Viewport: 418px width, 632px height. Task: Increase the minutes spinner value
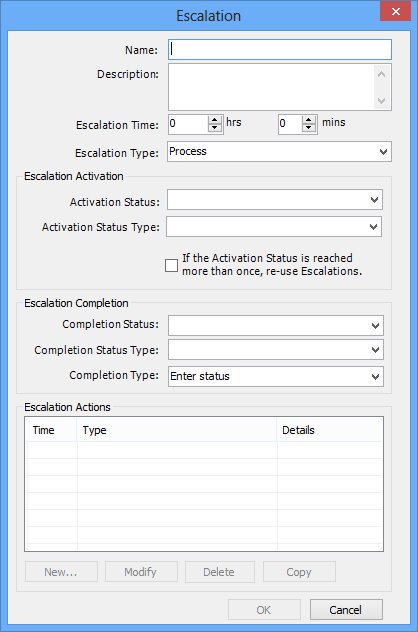pyautogui.click(x=309, y=120)
